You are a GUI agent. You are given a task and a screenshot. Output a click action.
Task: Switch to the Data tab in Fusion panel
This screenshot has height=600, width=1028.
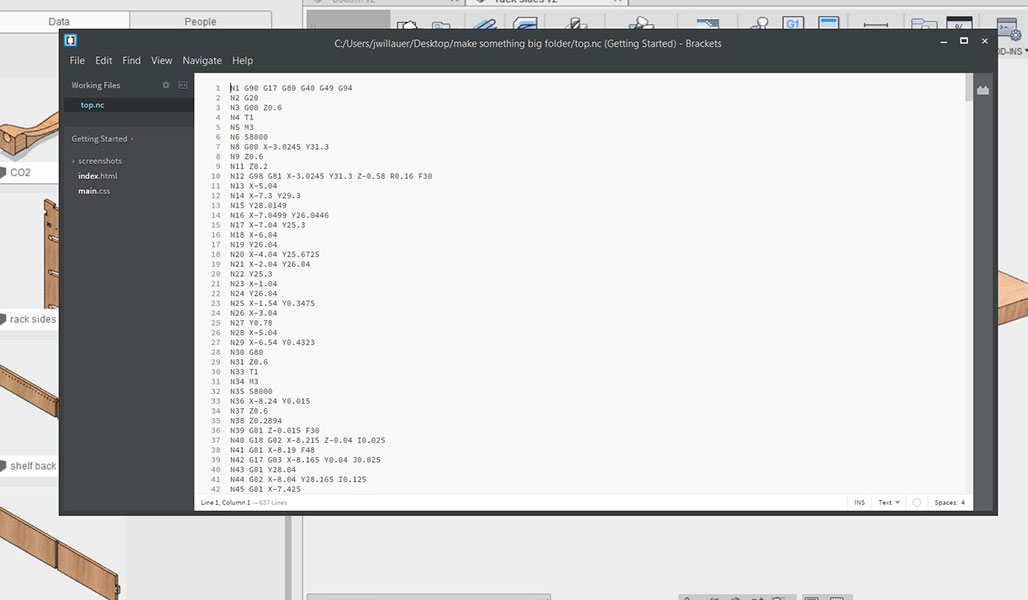[x=59, y=21]
